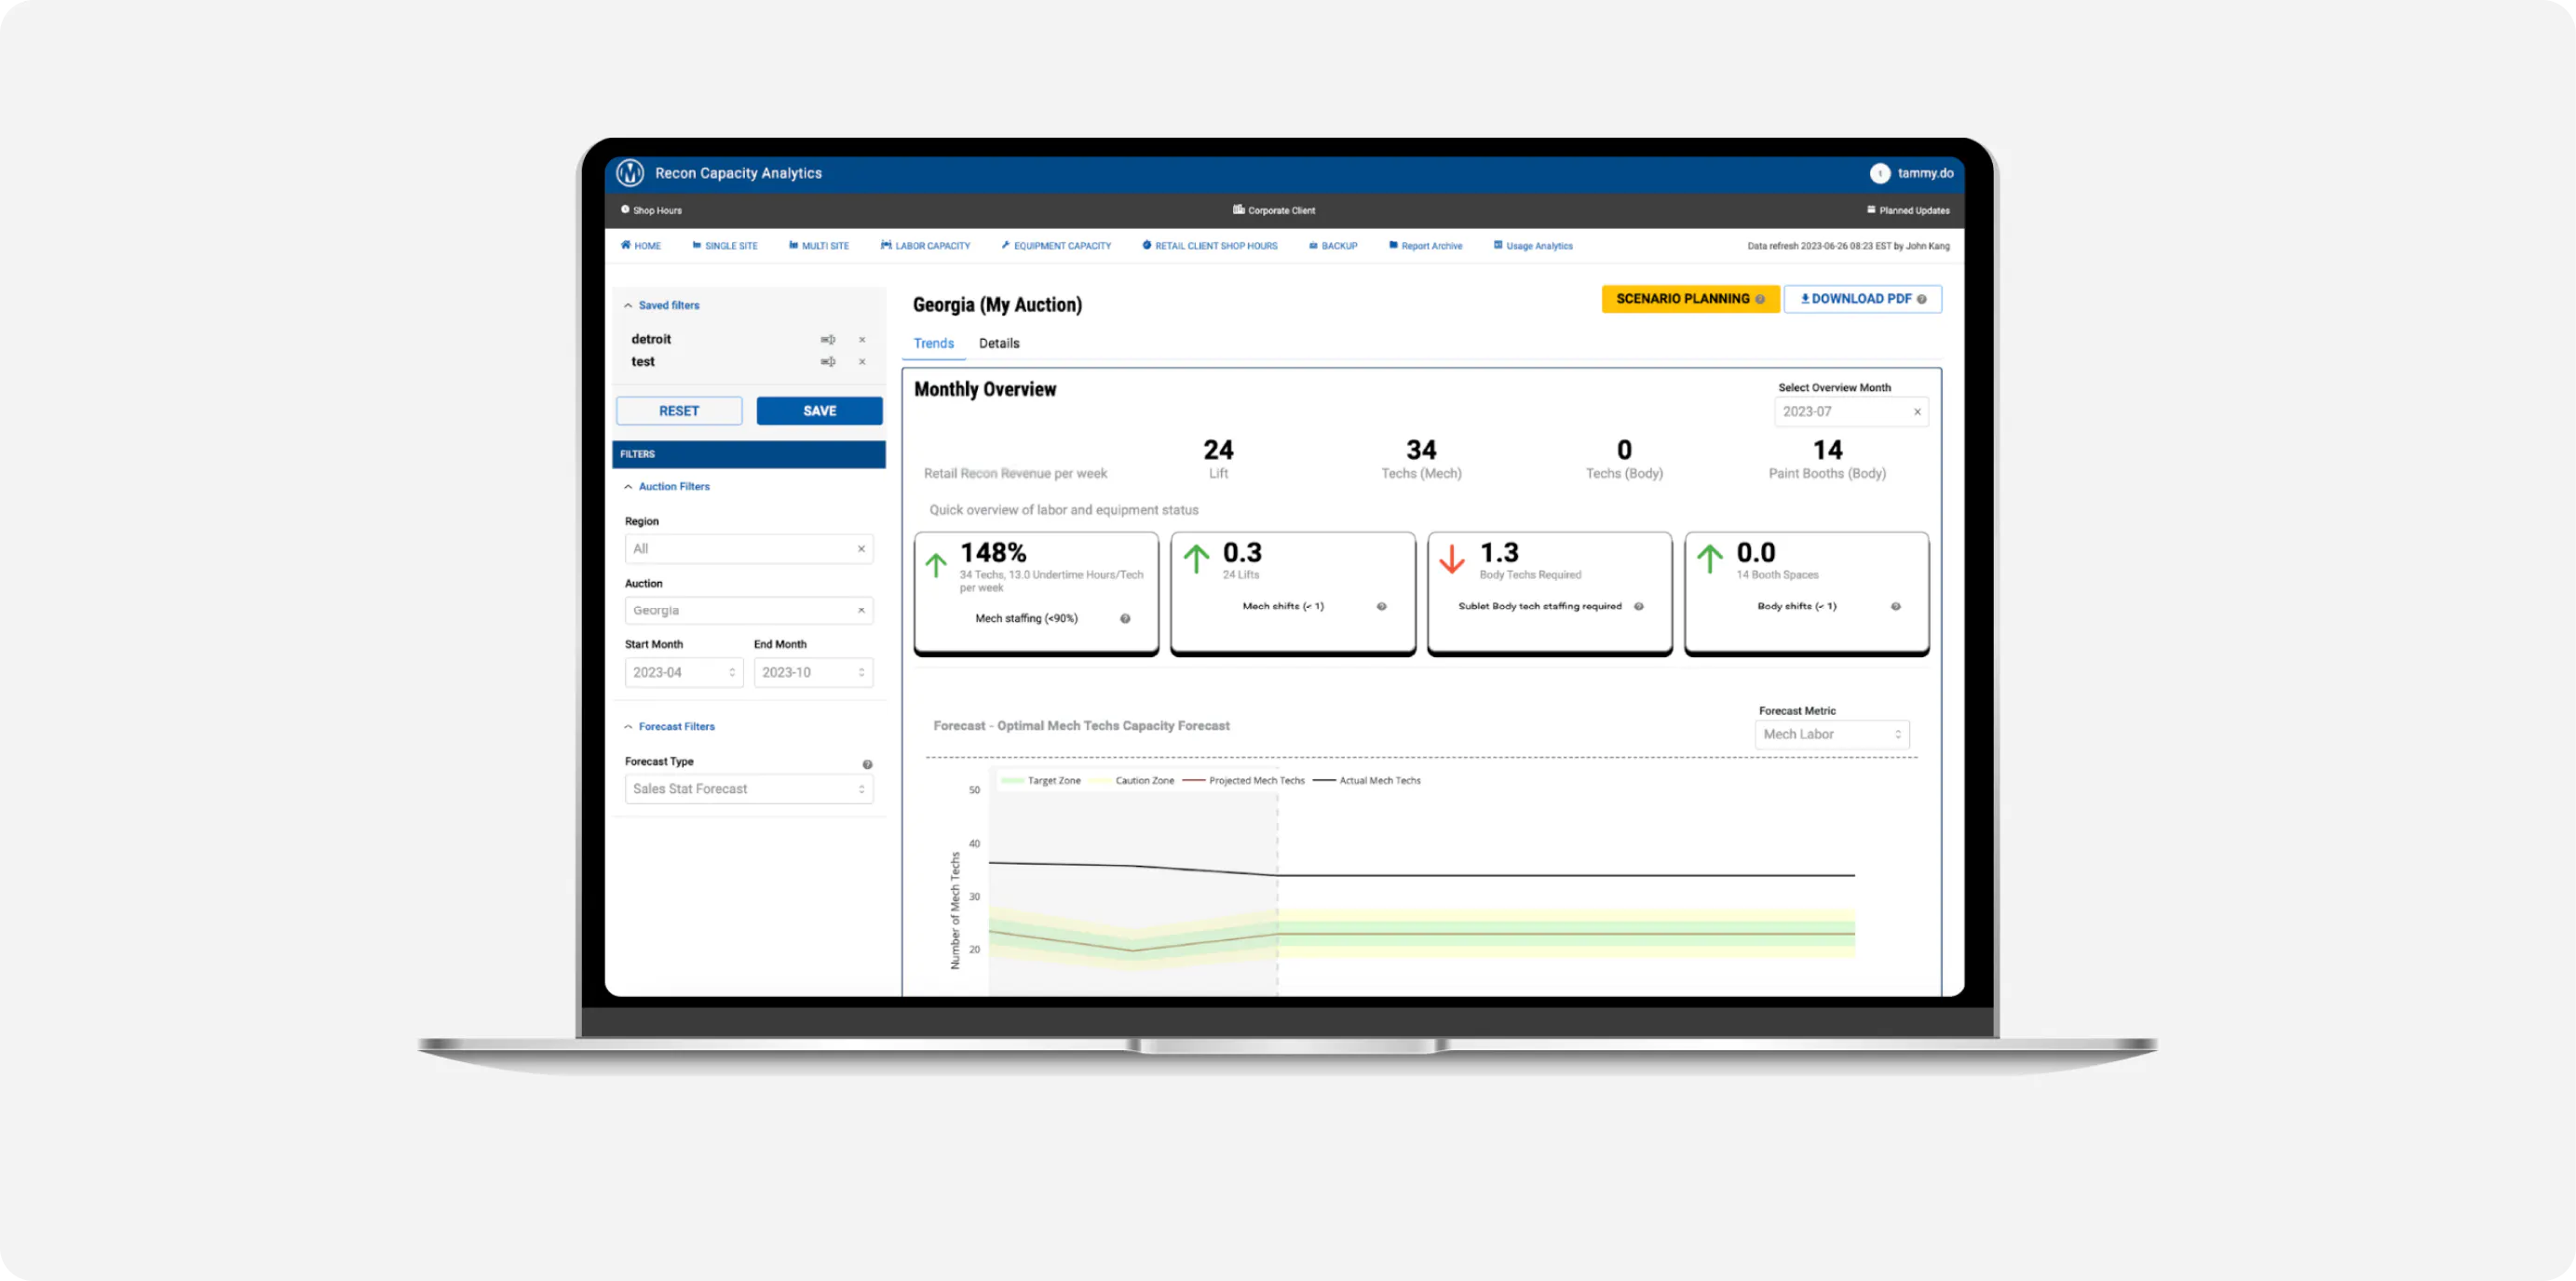The image size is (2576, 1281).
Task: Clear the 2023-07 overview month
Action: [x=1917, y=412]
